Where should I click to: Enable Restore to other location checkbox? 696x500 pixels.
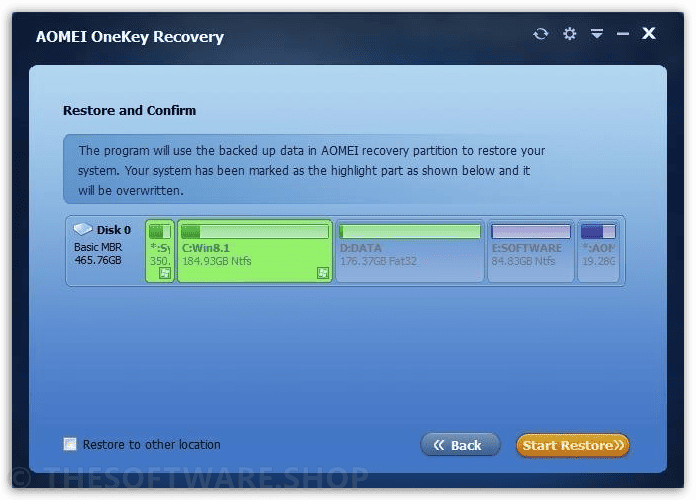[x=70, y=444]
